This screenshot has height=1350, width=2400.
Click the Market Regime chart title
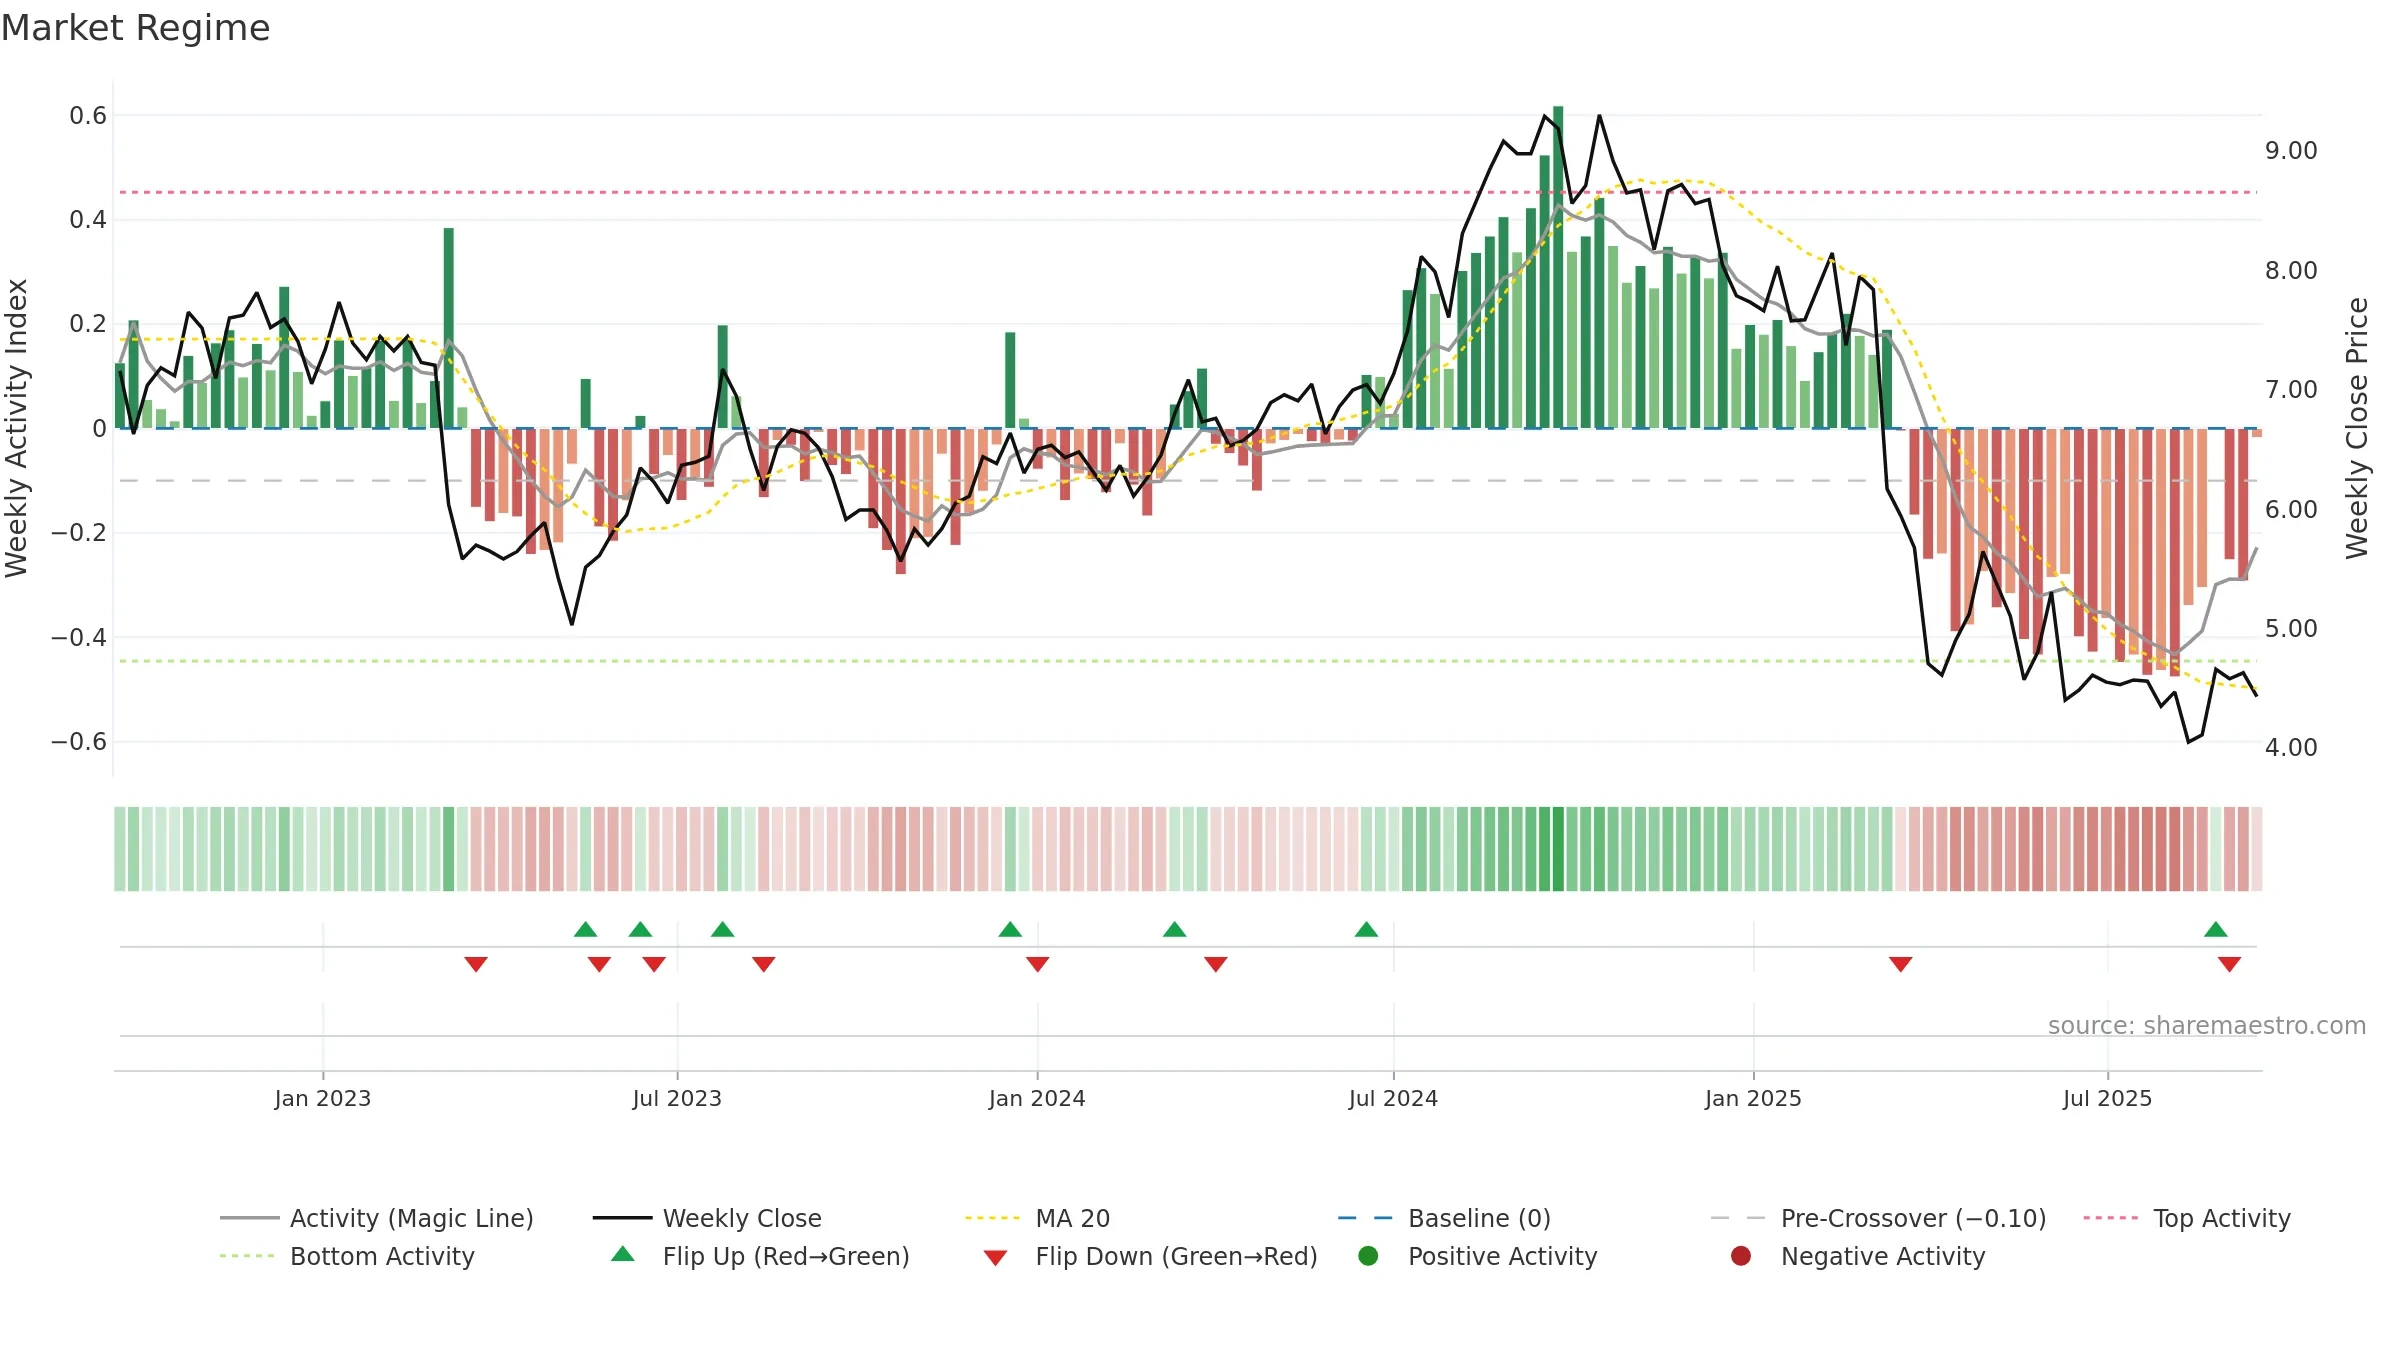point(135,28)
